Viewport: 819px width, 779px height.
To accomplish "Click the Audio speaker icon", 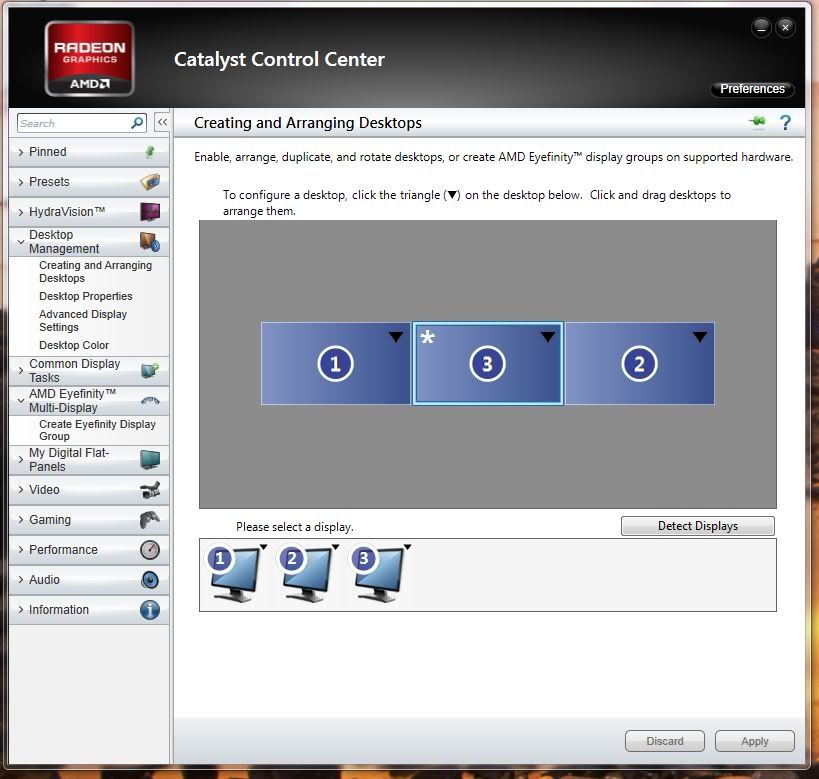I will [x=150, y=580].
